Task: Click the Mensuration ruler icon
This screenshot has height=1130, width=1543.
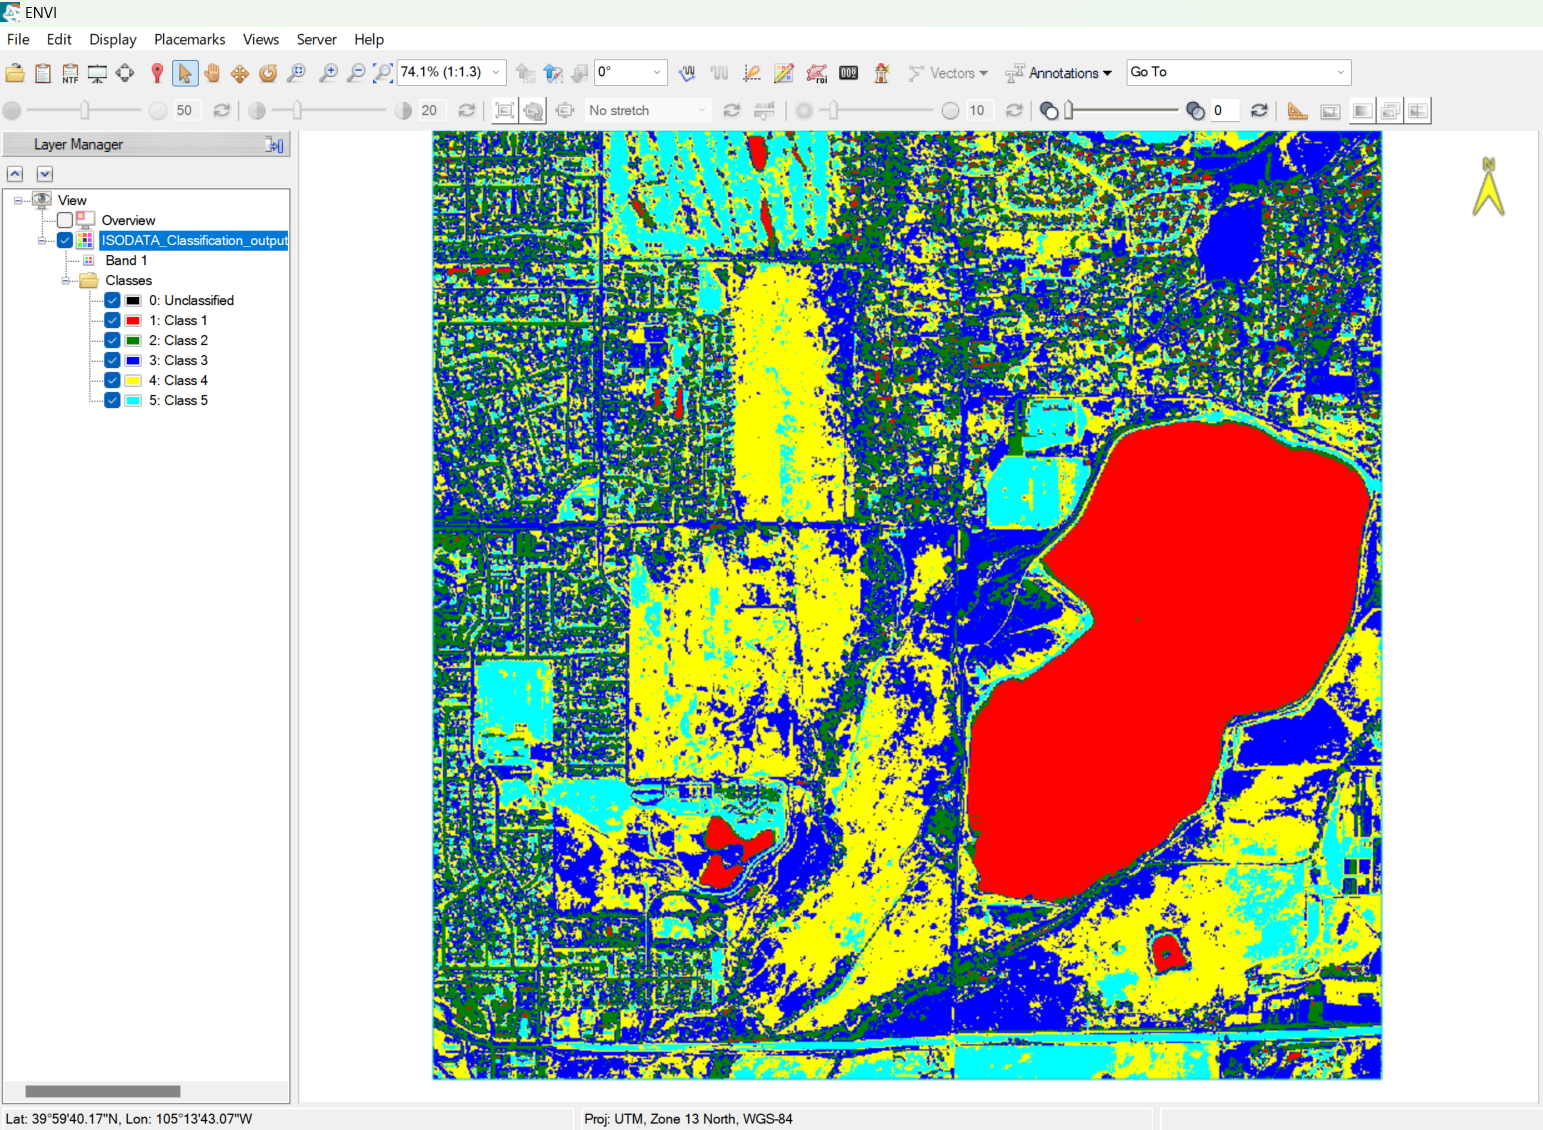Action: pos(1297,111)
